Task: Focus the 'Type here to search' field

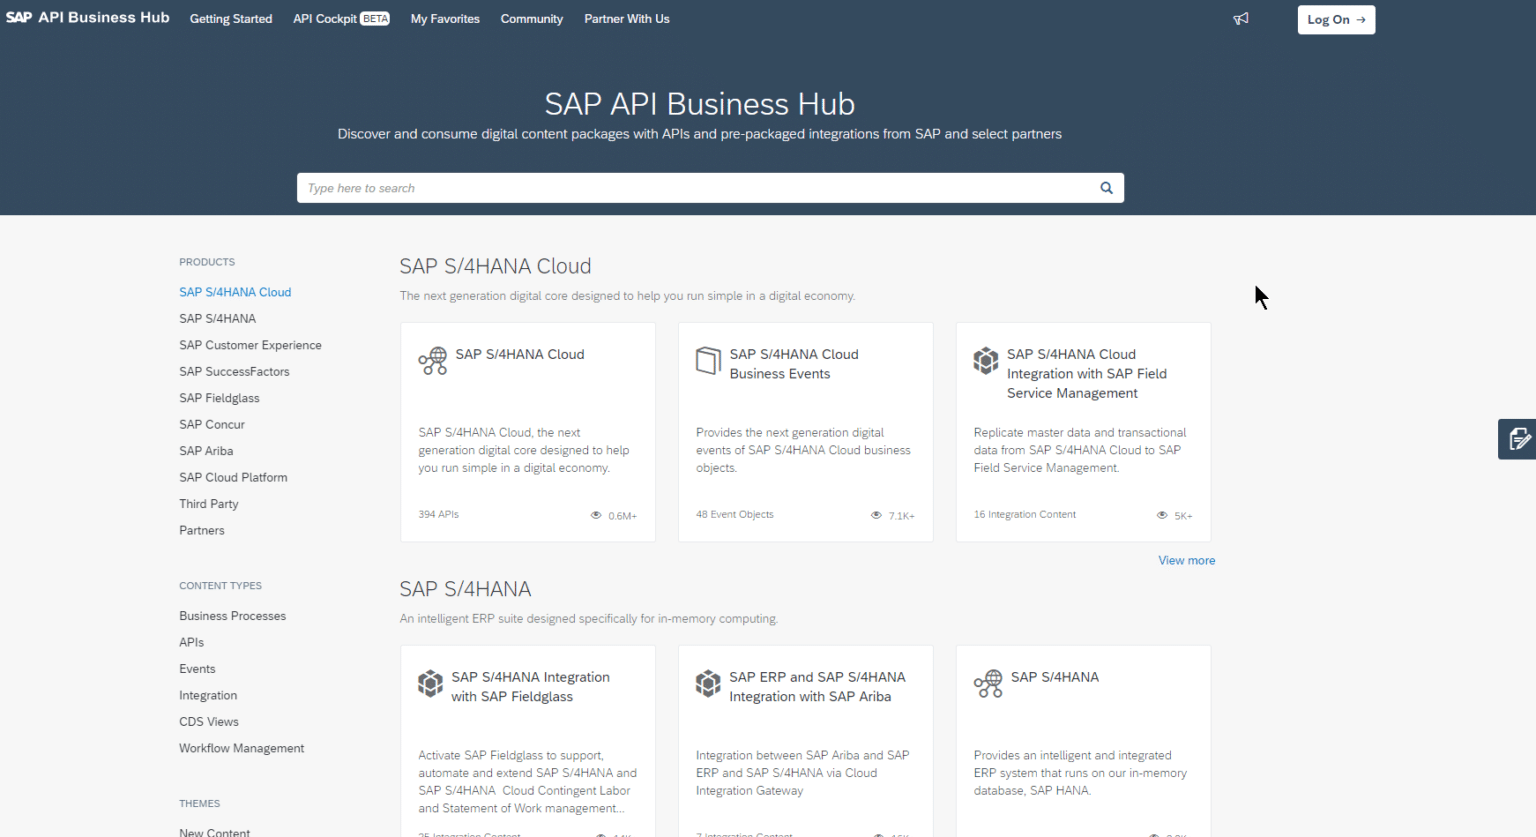Action: (x=690, y=188)
